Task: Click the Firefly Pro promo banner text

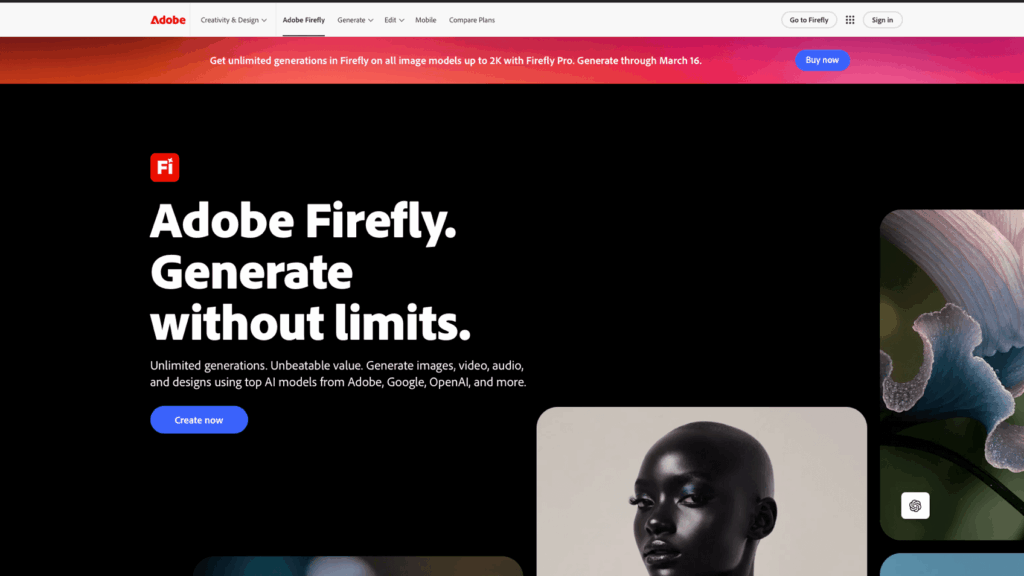Action: click(x=455, y=60)
